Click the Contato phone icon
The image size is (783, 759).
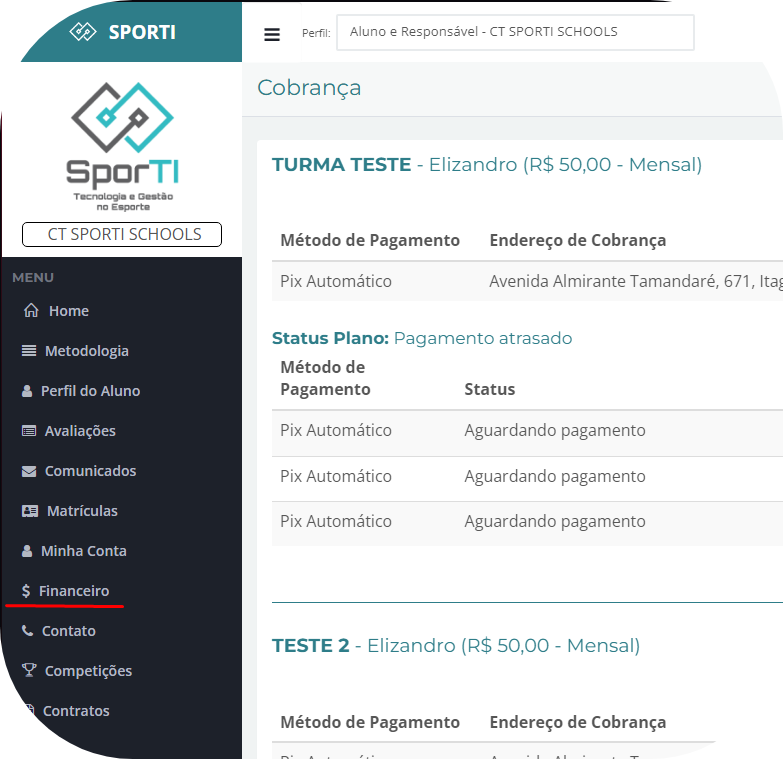click(x=27, y=631)
